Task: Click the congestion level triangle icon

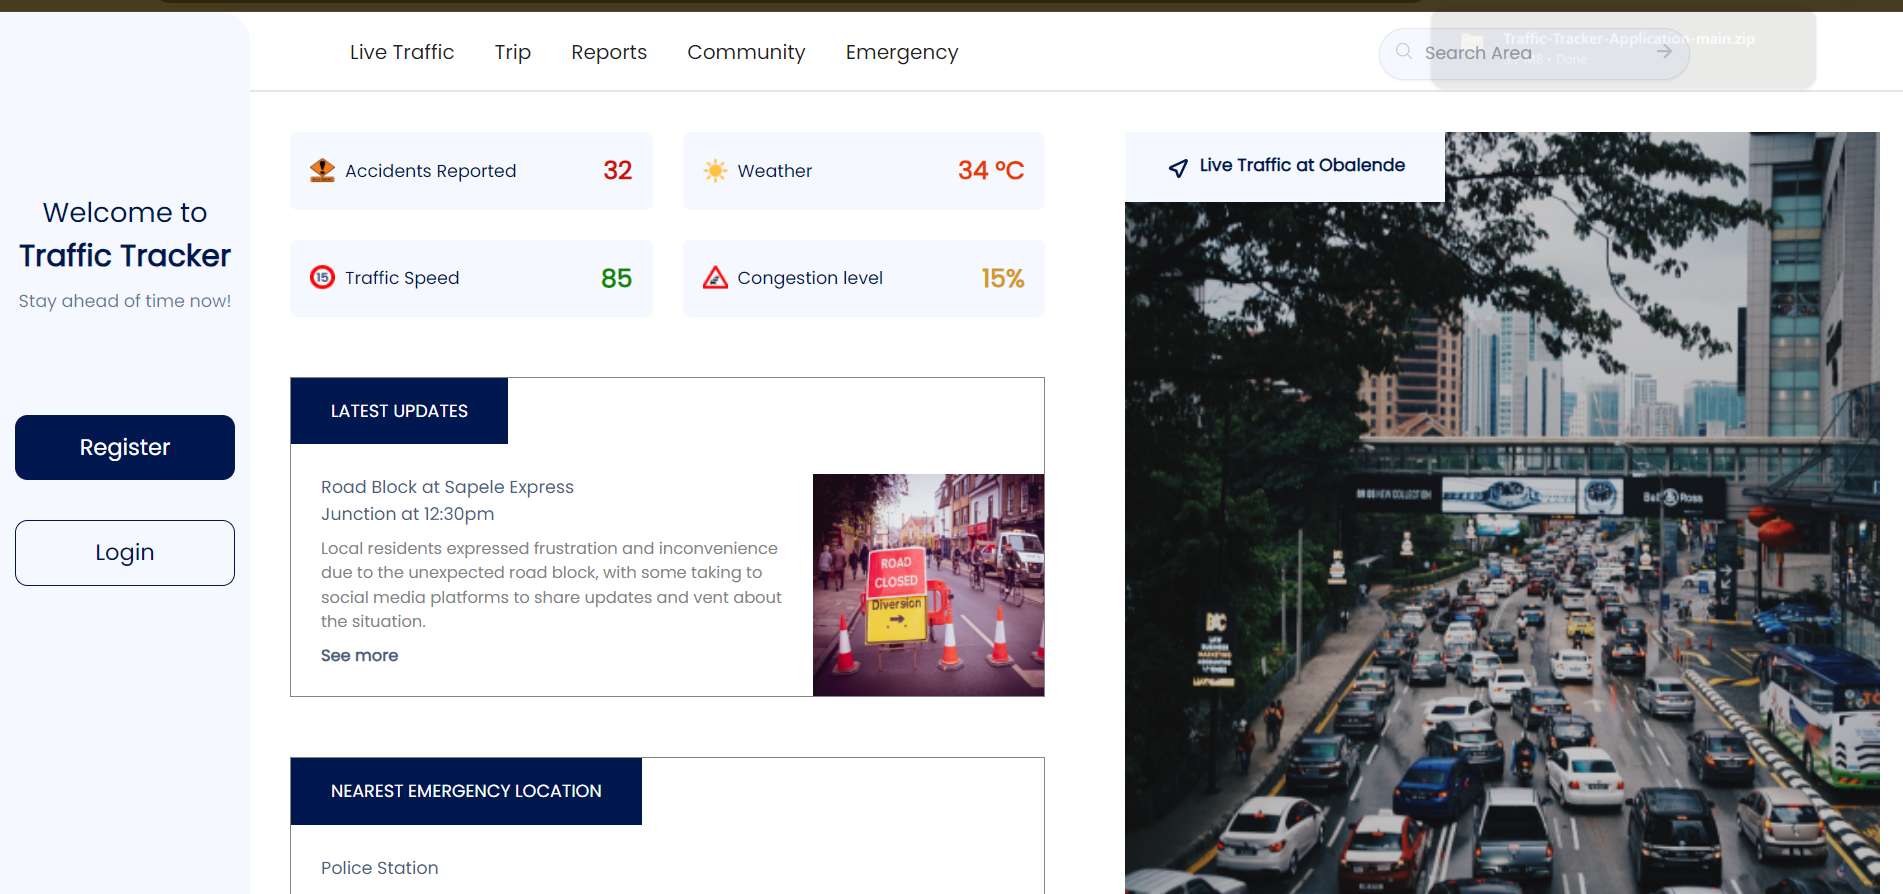Action: pyautogui.click(x=715, y=277)
